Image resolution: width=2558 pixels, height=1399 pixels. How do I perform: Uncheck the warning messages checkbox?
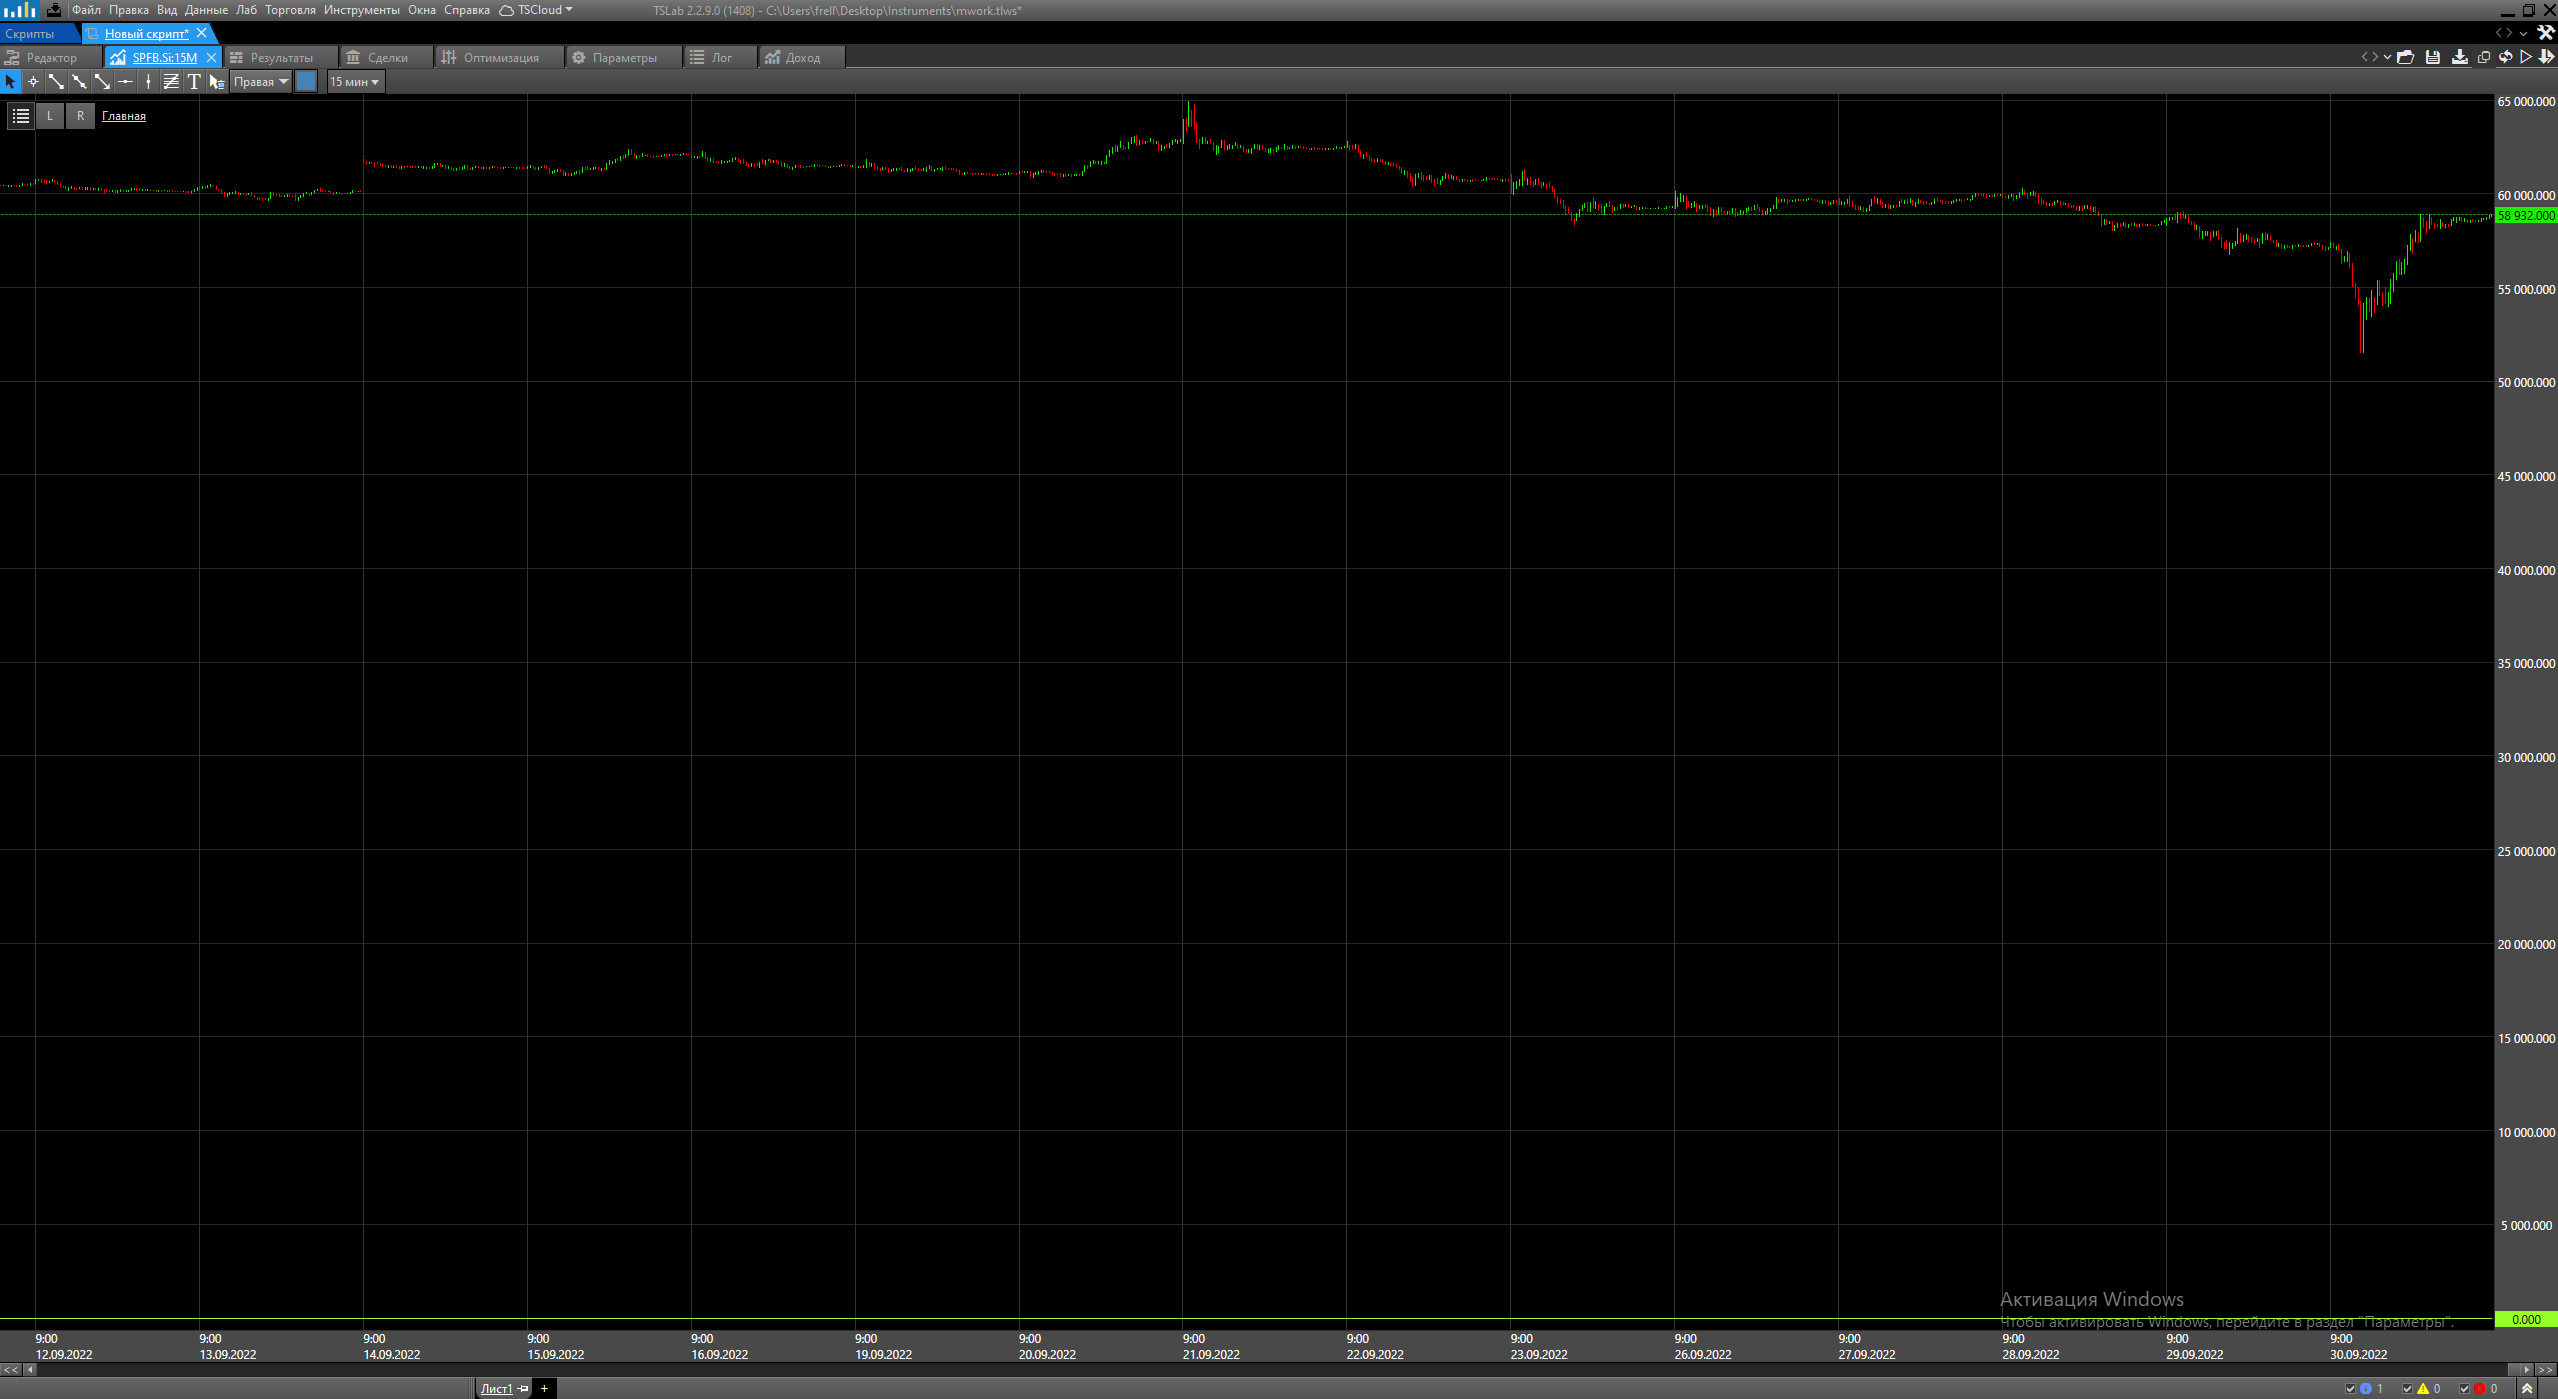click(x=2407, y=1388)
